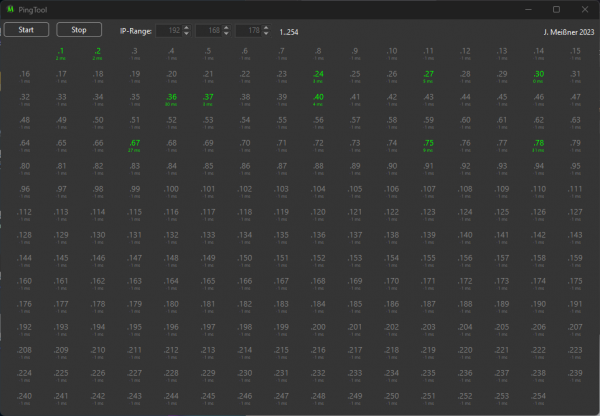Click the PingTool app icon in title bar
This screenshot has width=600, height=416.
click(10, 9)
